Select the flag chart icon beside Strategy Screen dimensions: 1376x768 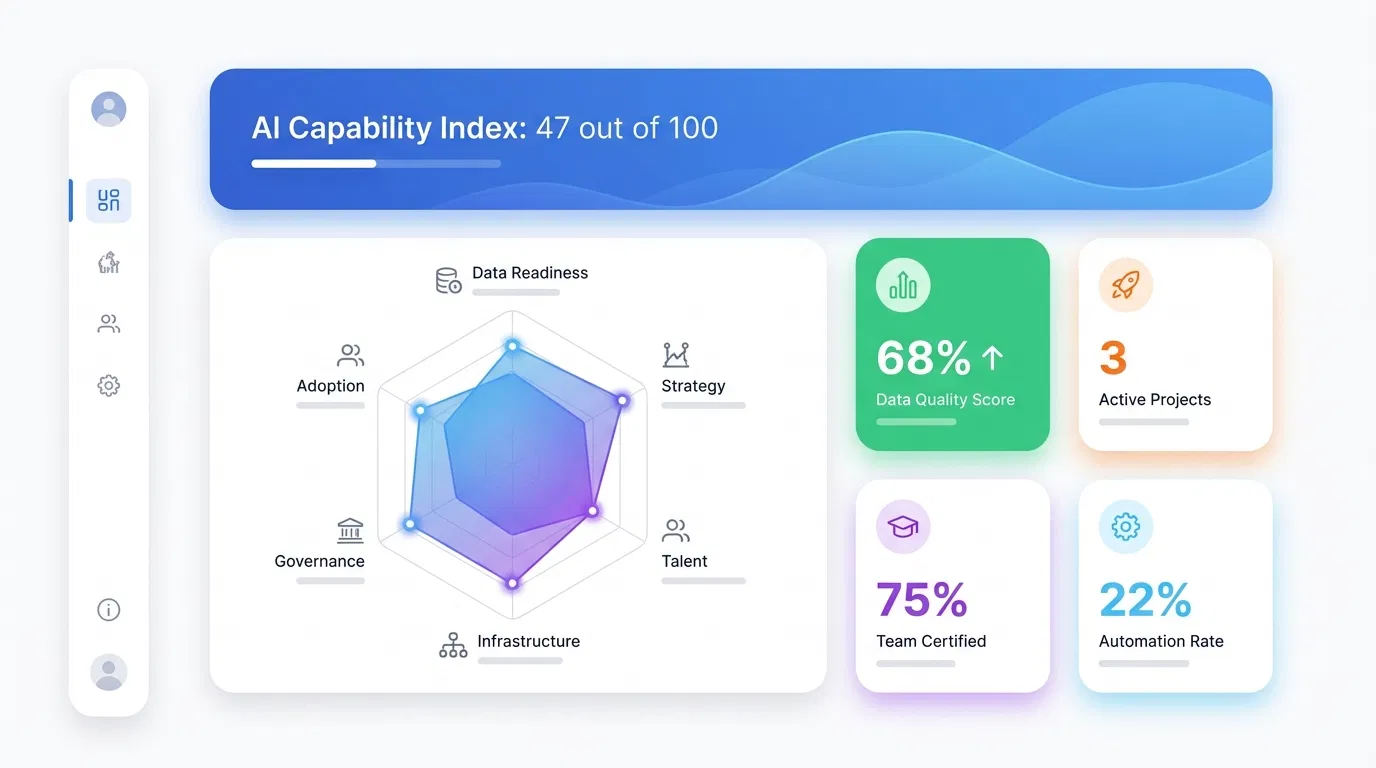(674, 355)
